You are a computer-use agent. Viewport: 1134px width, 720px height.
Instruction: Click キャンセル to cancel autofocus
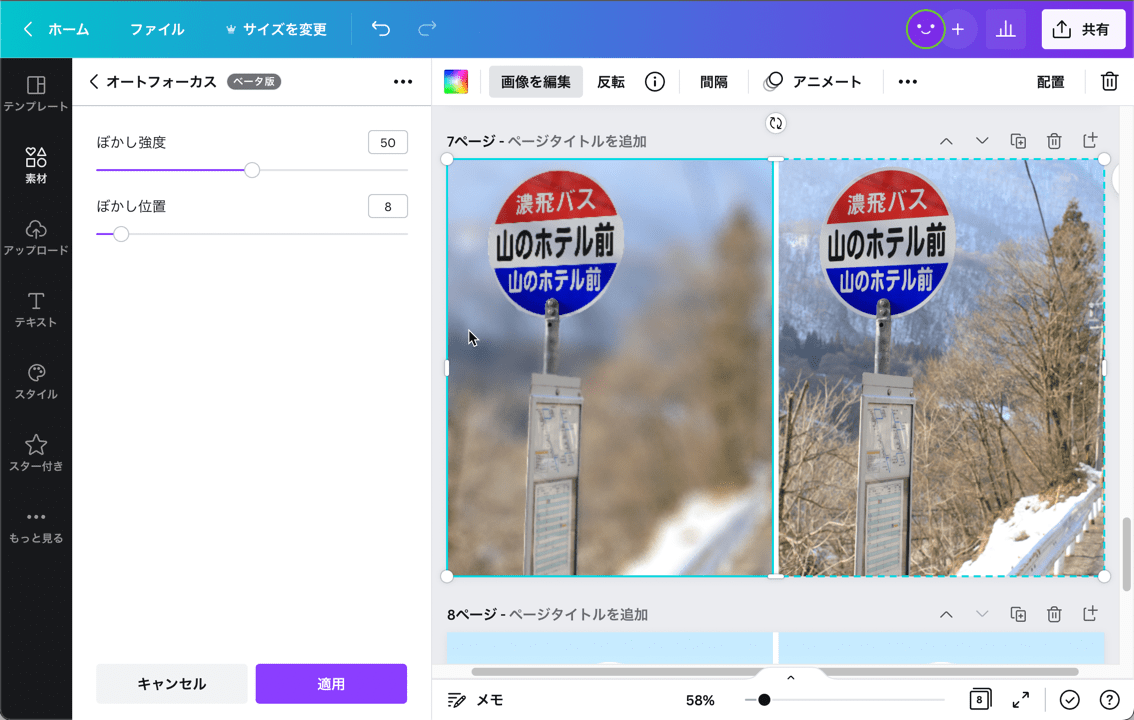tap(171, 683)
